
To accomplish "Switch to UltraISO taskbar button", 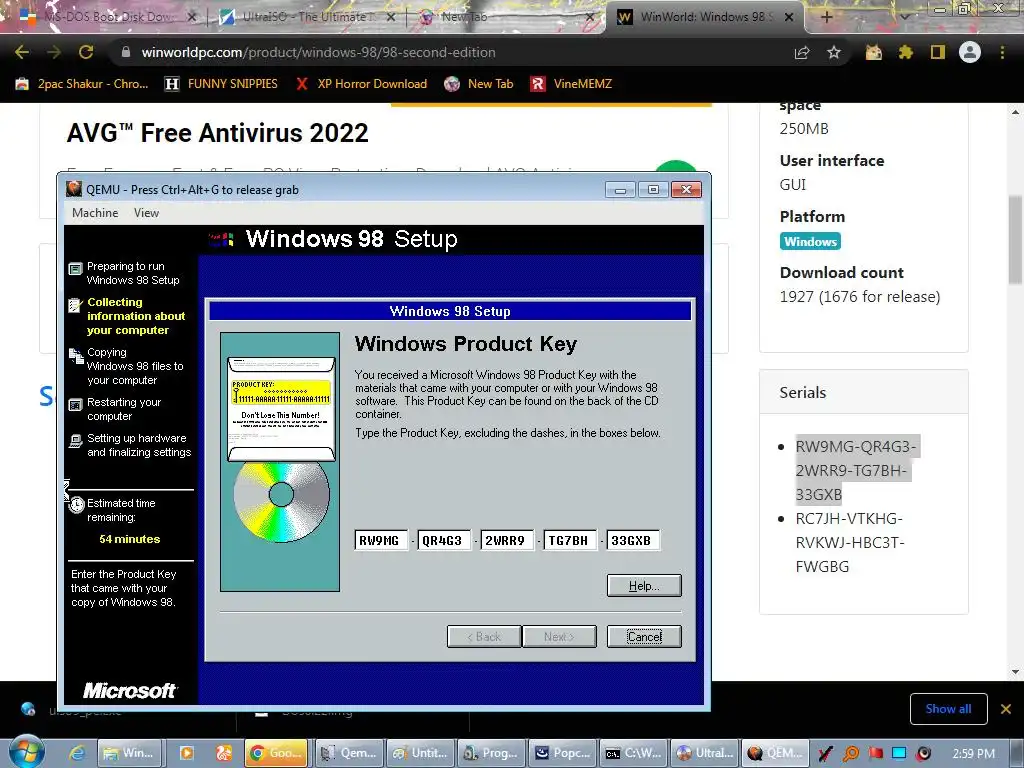I will (704, 753).
